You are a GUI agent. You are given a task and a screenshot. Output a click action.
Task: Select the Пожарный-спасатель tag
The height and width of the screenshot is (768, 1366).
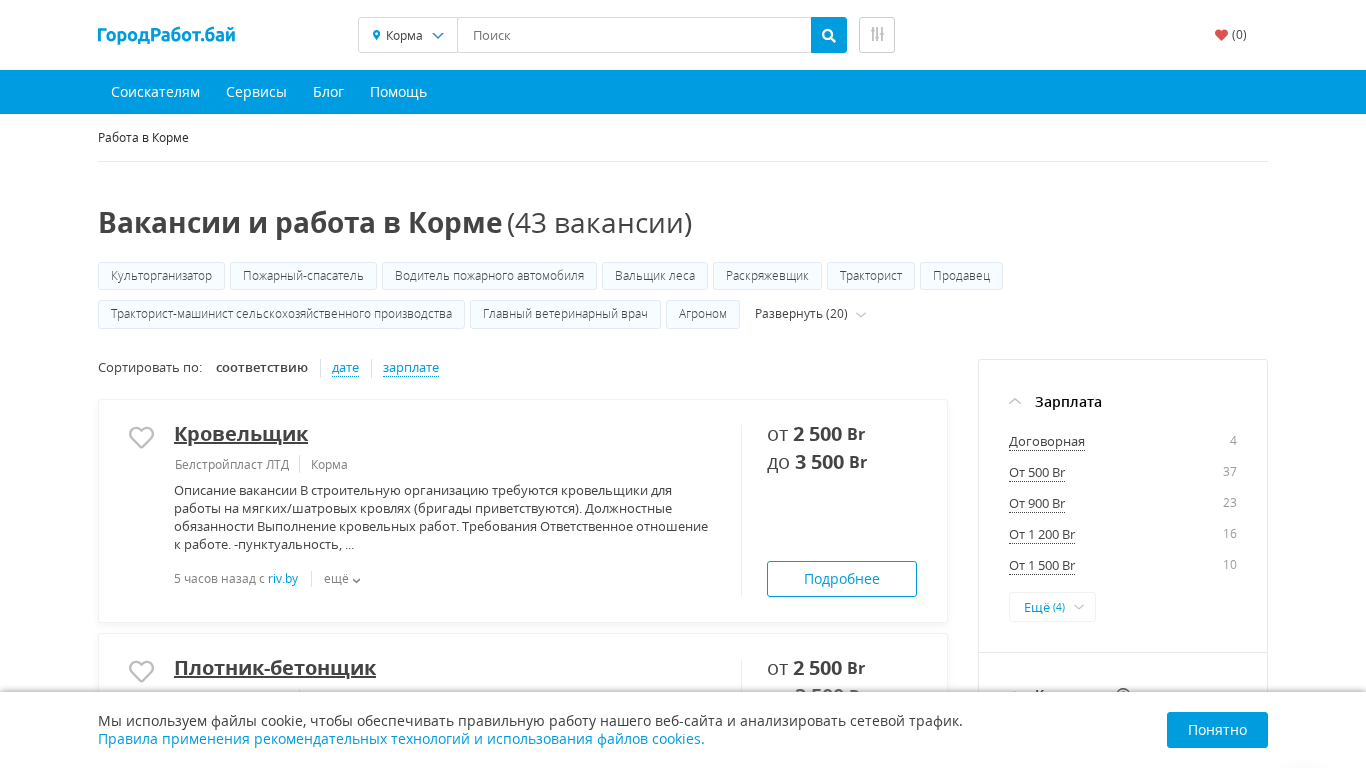(304, 276)
